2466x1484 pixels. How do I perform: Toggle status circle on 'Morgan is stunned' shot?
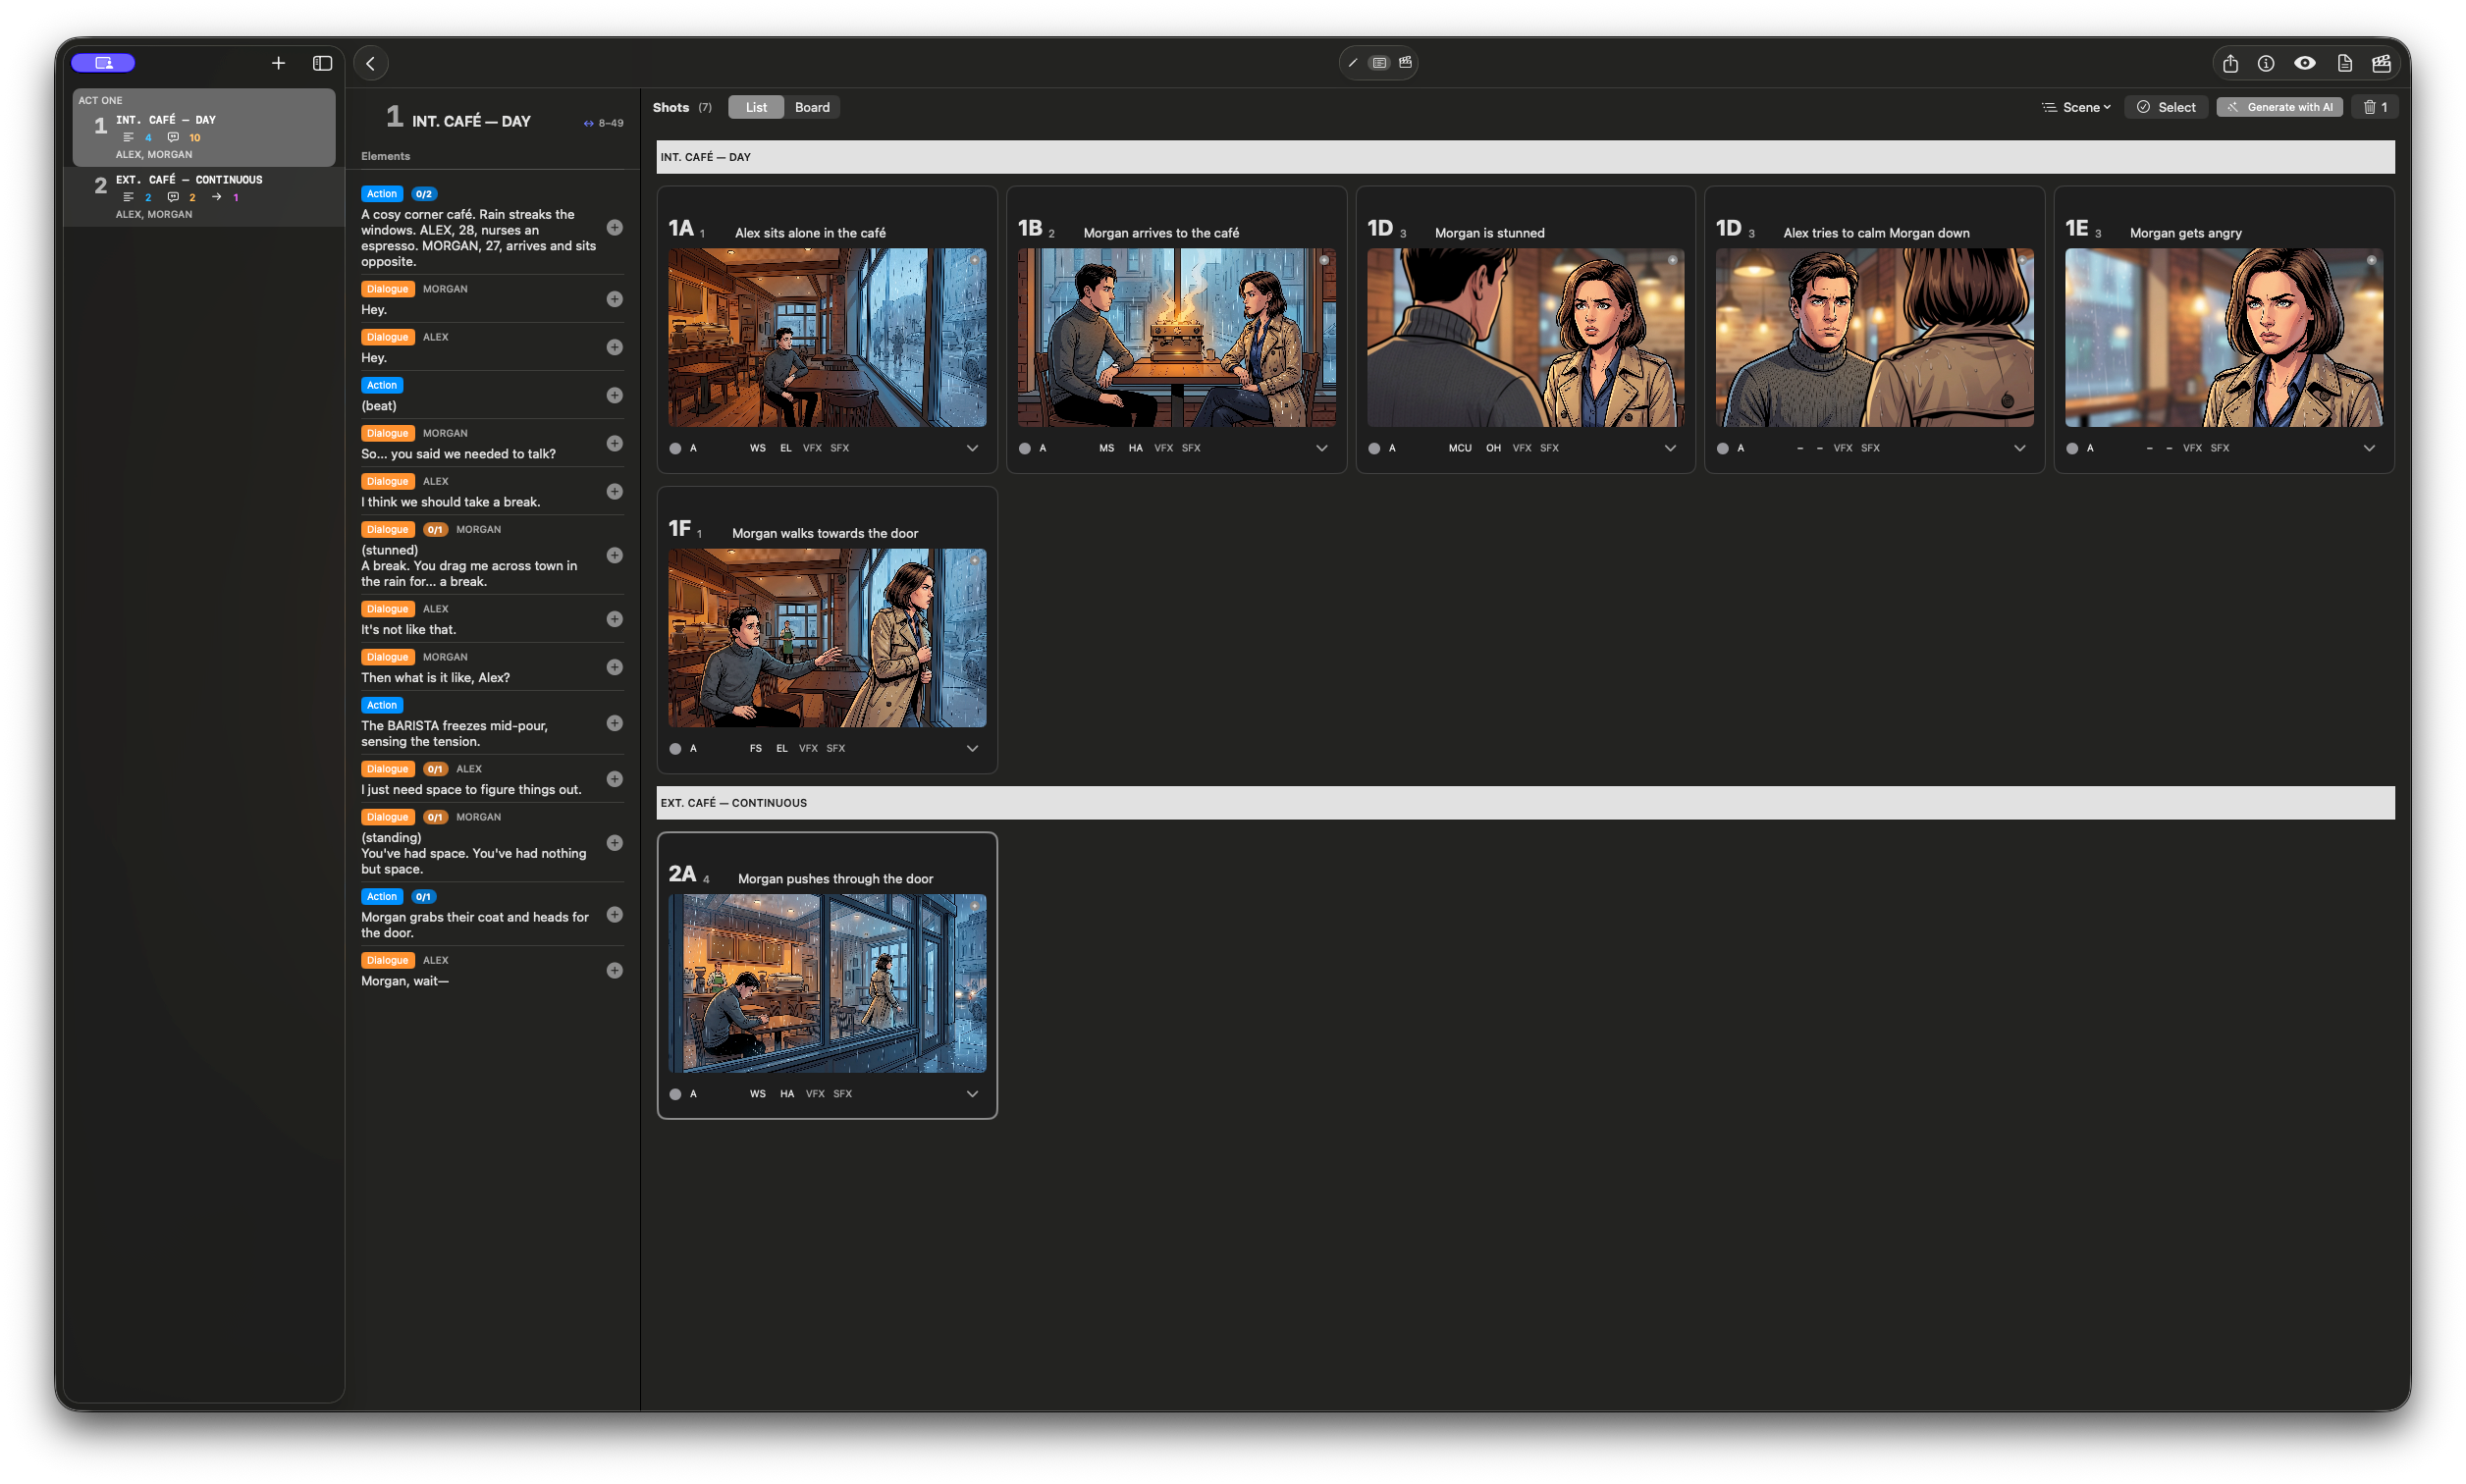[x=1374, y=449]
